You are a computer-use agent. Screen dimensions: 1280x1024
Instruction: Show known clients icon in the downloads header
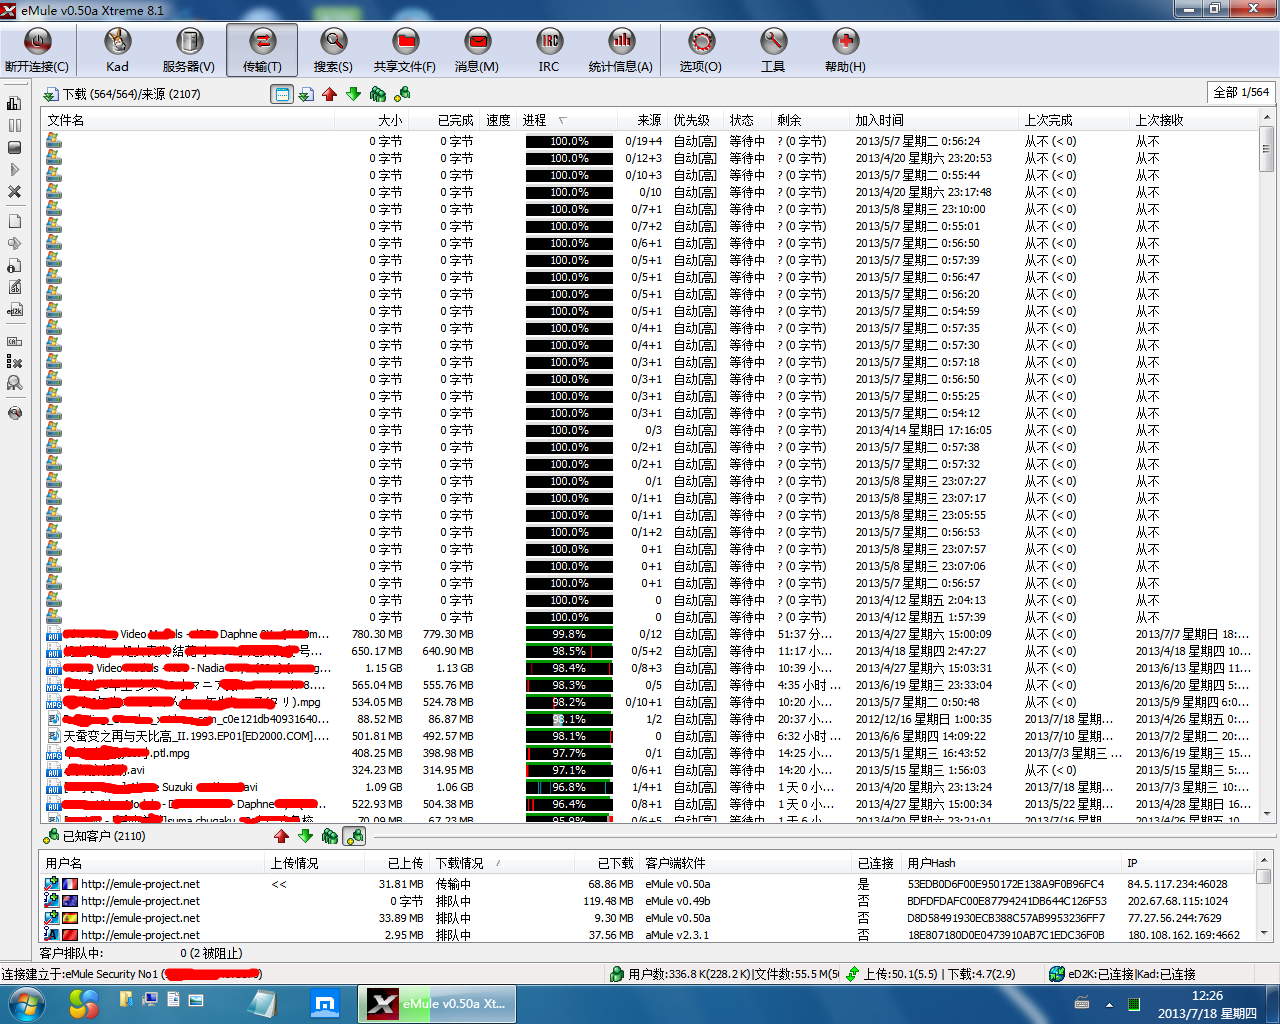(x=402, y=94)
